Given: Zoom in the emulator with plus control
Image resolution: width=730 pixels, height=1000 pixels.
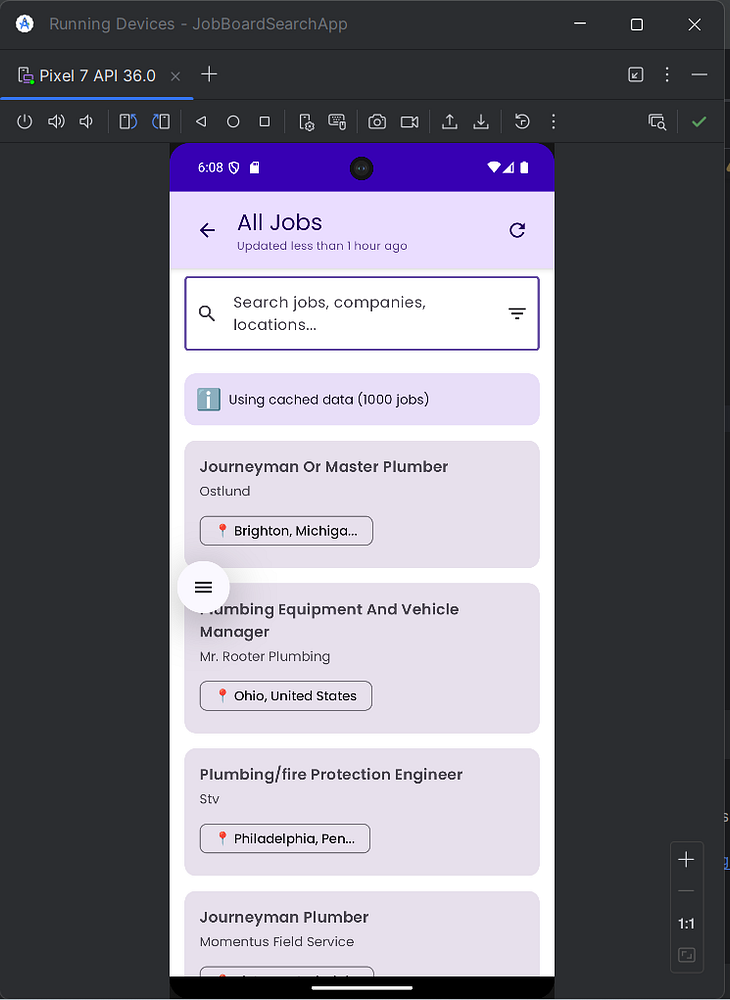Looking at the screenshot, I should click(x=686, y=860).
